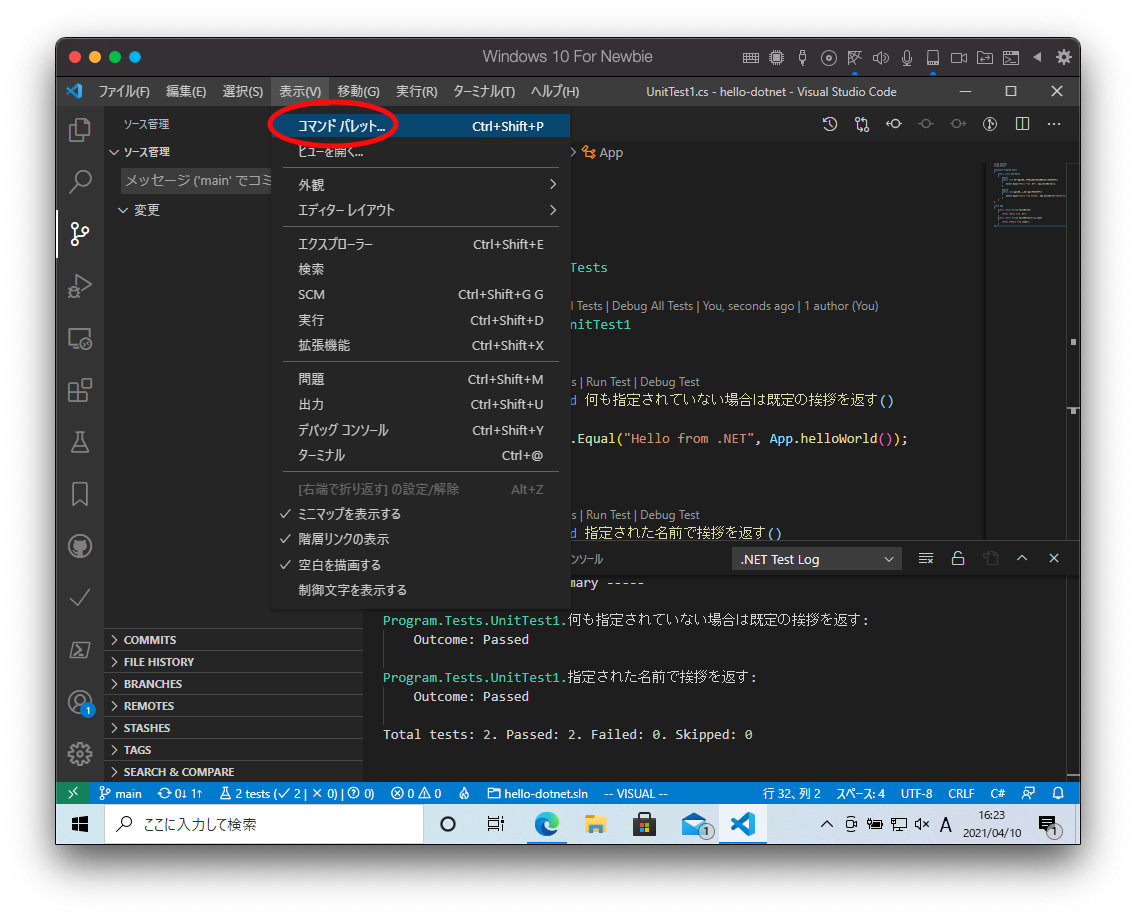1136x918 pixels.
Task: Click the split editor icon
Action: (x=1022, y=124)
